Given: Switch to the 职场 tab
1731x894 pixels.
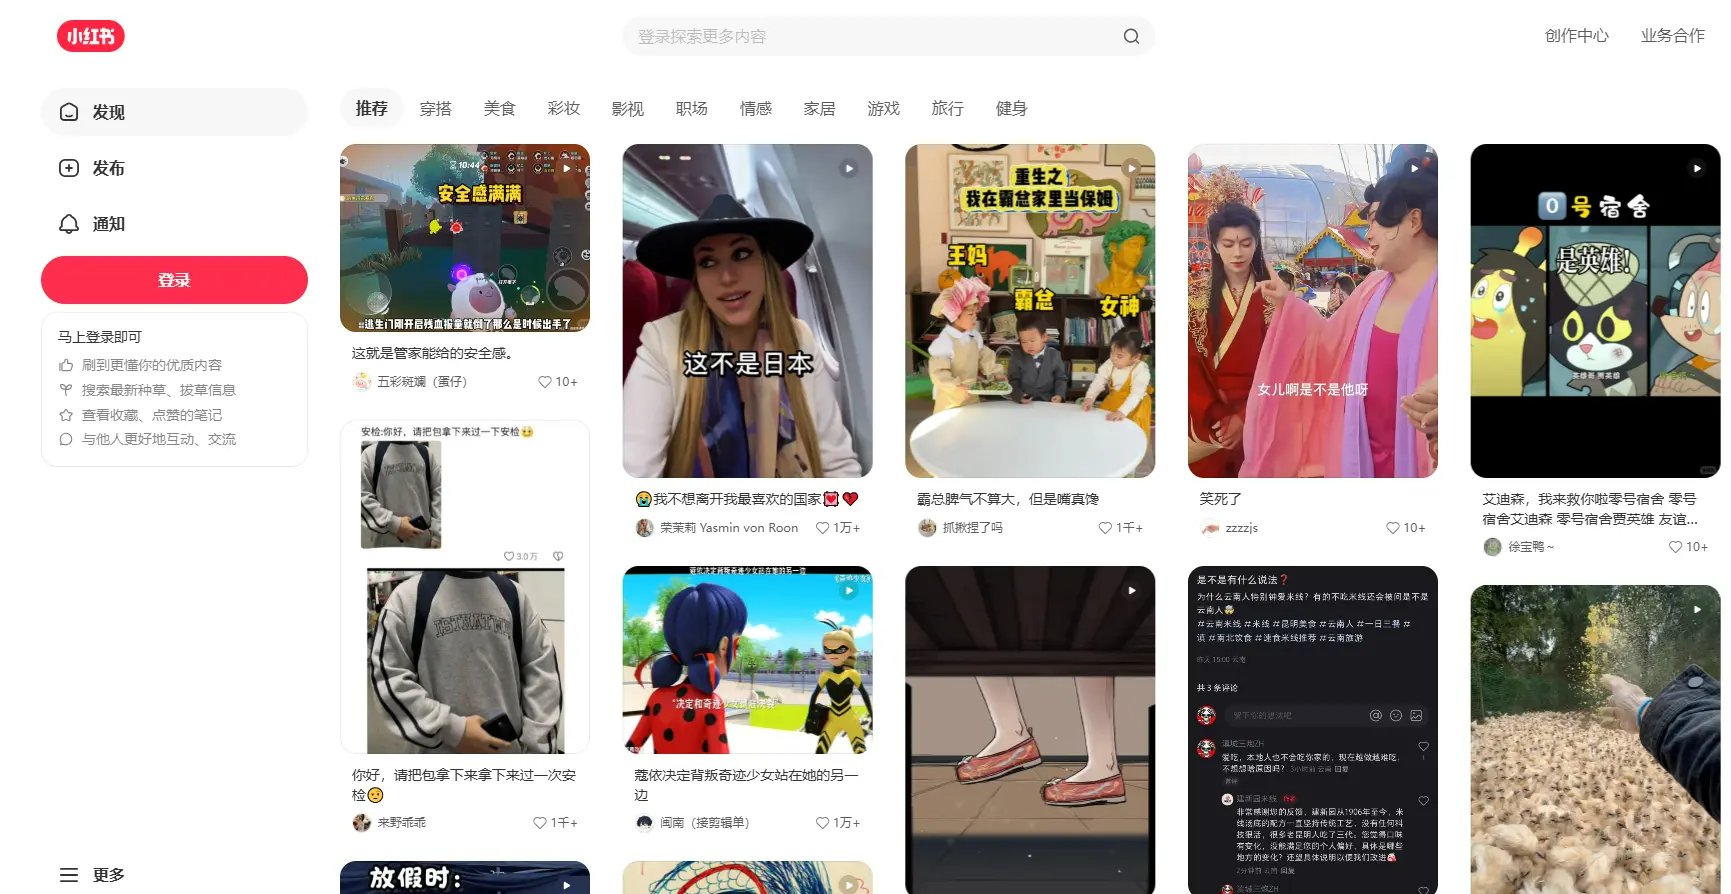Looking at the screenshot, I should (691, 108).
